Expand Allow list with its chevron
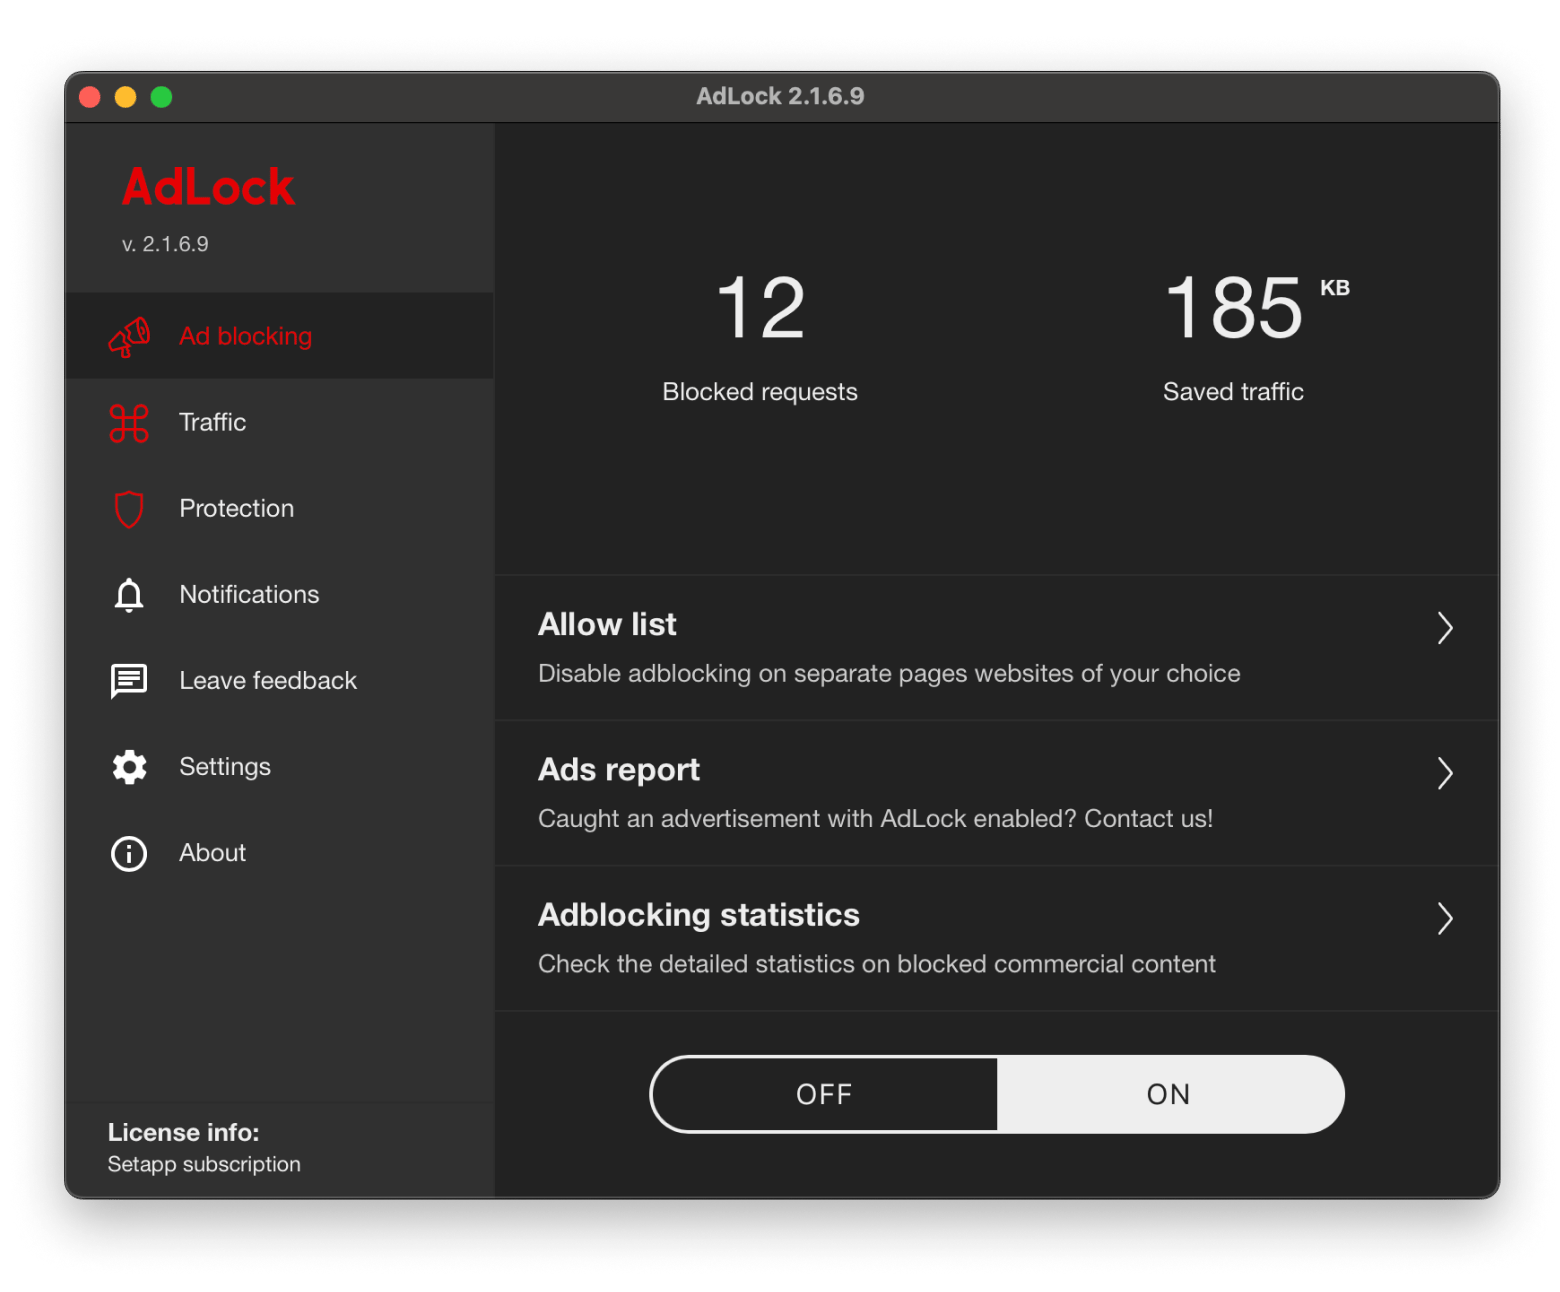Viewport: 1560px width, 1292px height. point(1444,628)
